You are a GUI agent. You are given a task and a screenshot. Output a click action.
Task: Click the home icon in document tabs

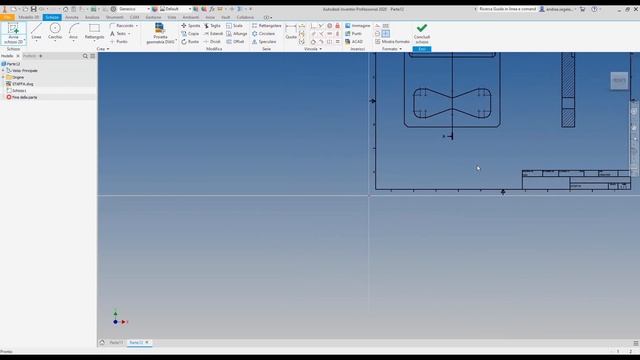(102, 343)
